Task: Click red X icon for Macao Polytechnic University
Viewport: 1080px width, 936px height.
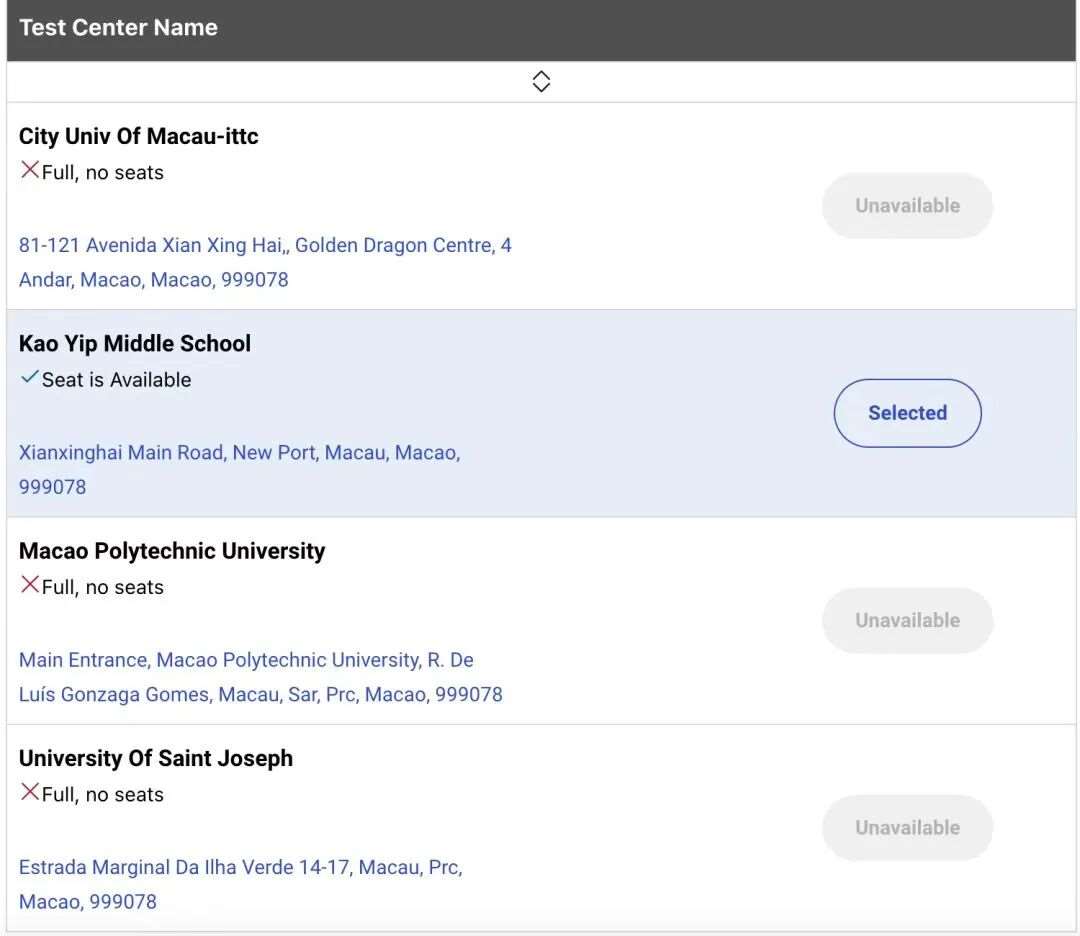Action: (30, 585)
